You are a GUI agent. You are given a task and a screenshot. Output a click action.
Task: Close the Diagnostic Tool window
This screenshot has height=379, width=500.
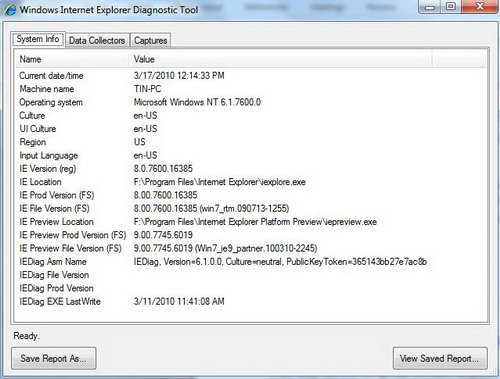[x=480, y=7]
